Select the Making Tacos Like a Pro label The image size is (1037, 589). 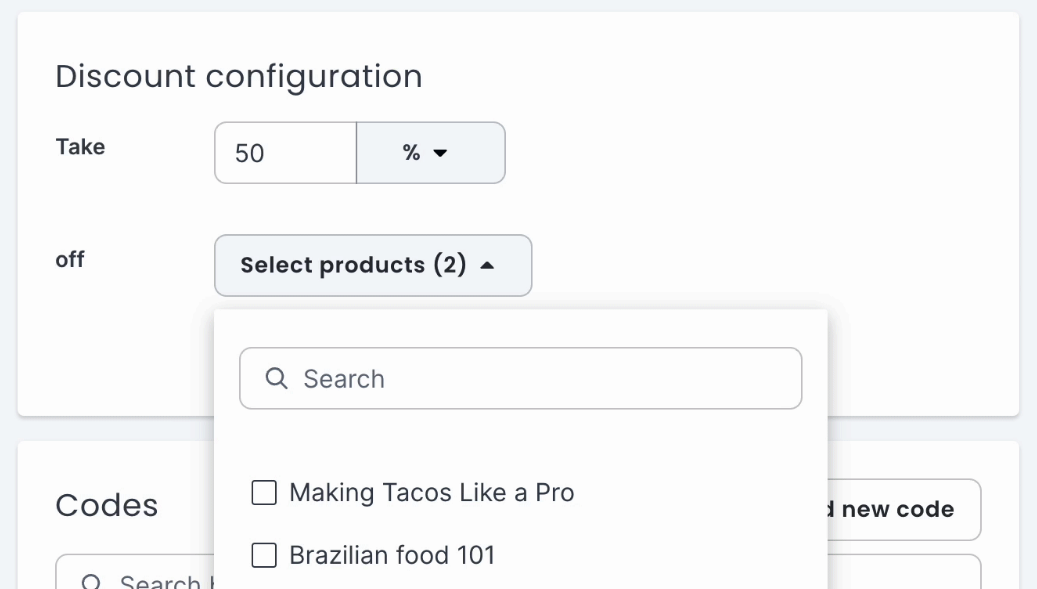point(431,493)
